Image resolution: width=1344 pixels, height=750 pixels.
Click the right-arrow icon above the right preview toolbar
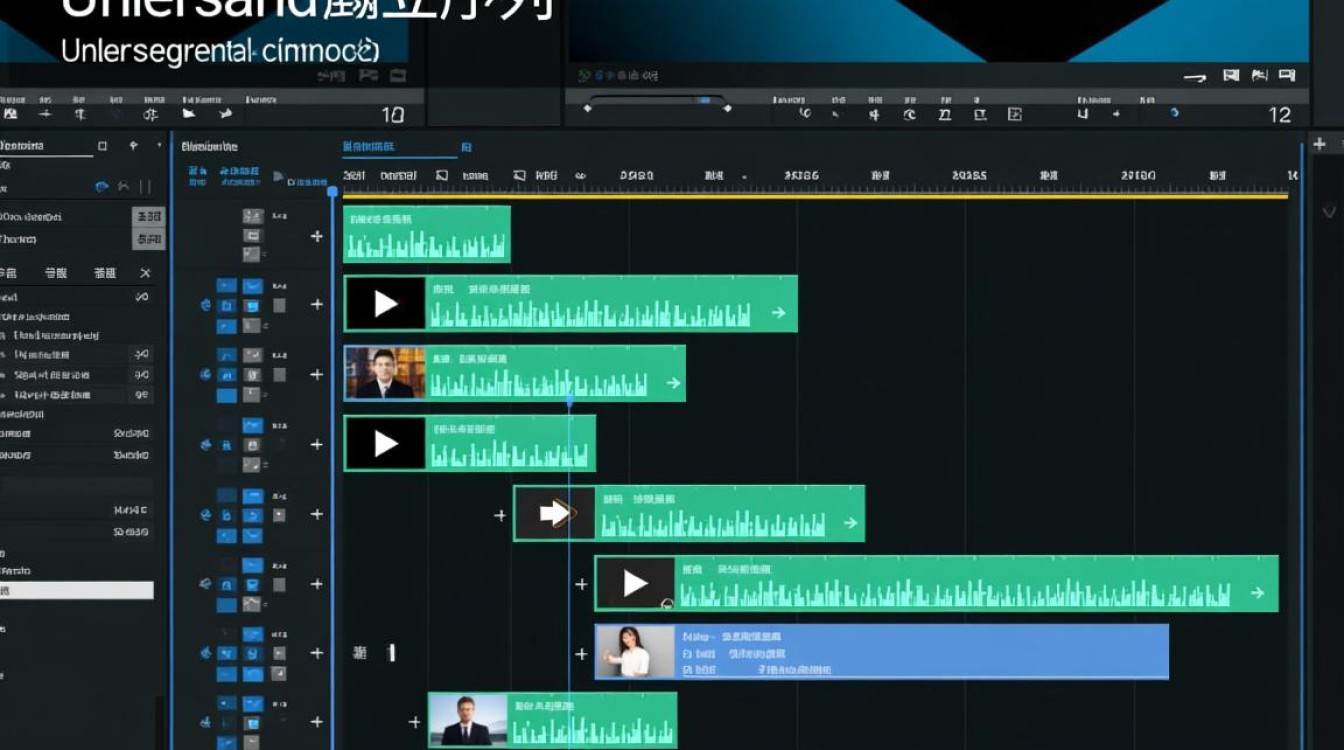(x=1195, y=77)
